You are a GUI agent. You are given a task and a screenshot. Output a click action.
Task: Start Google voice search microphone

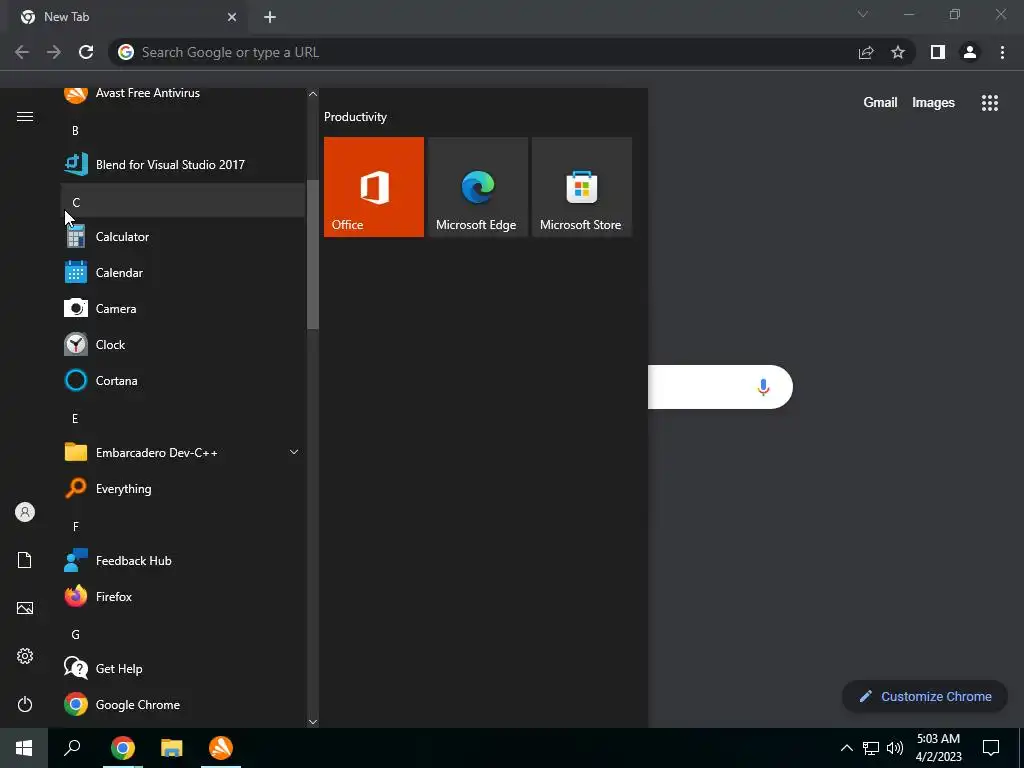click(x=763, y=387)
